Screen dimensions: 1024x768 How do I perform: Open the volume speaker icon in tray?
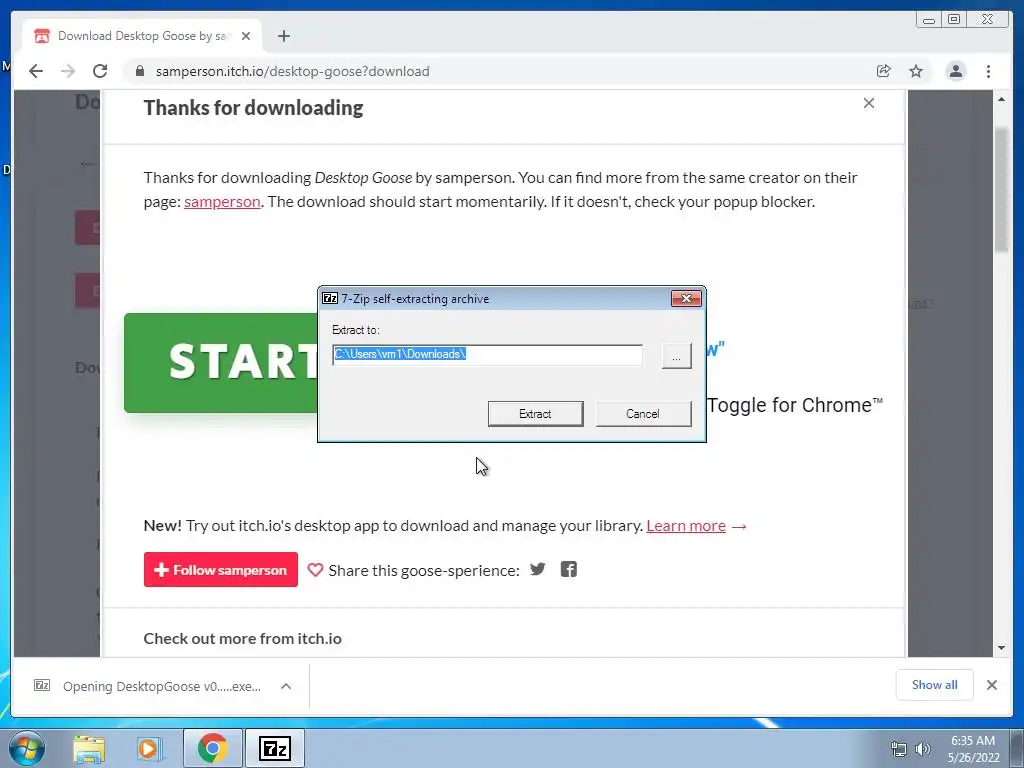pyautogui.click(x=923, y=750)
